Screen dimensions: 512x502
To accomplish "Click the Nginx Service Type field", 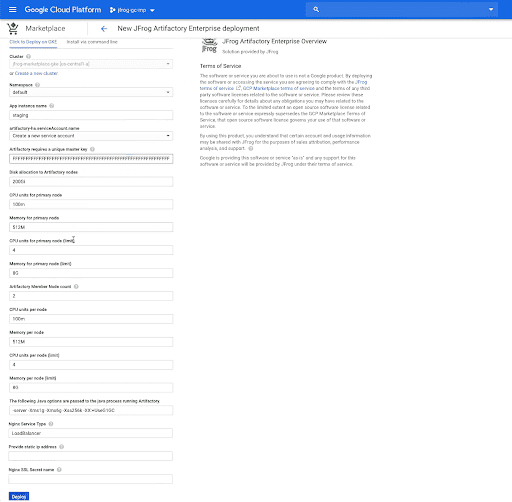I will 91,433.
